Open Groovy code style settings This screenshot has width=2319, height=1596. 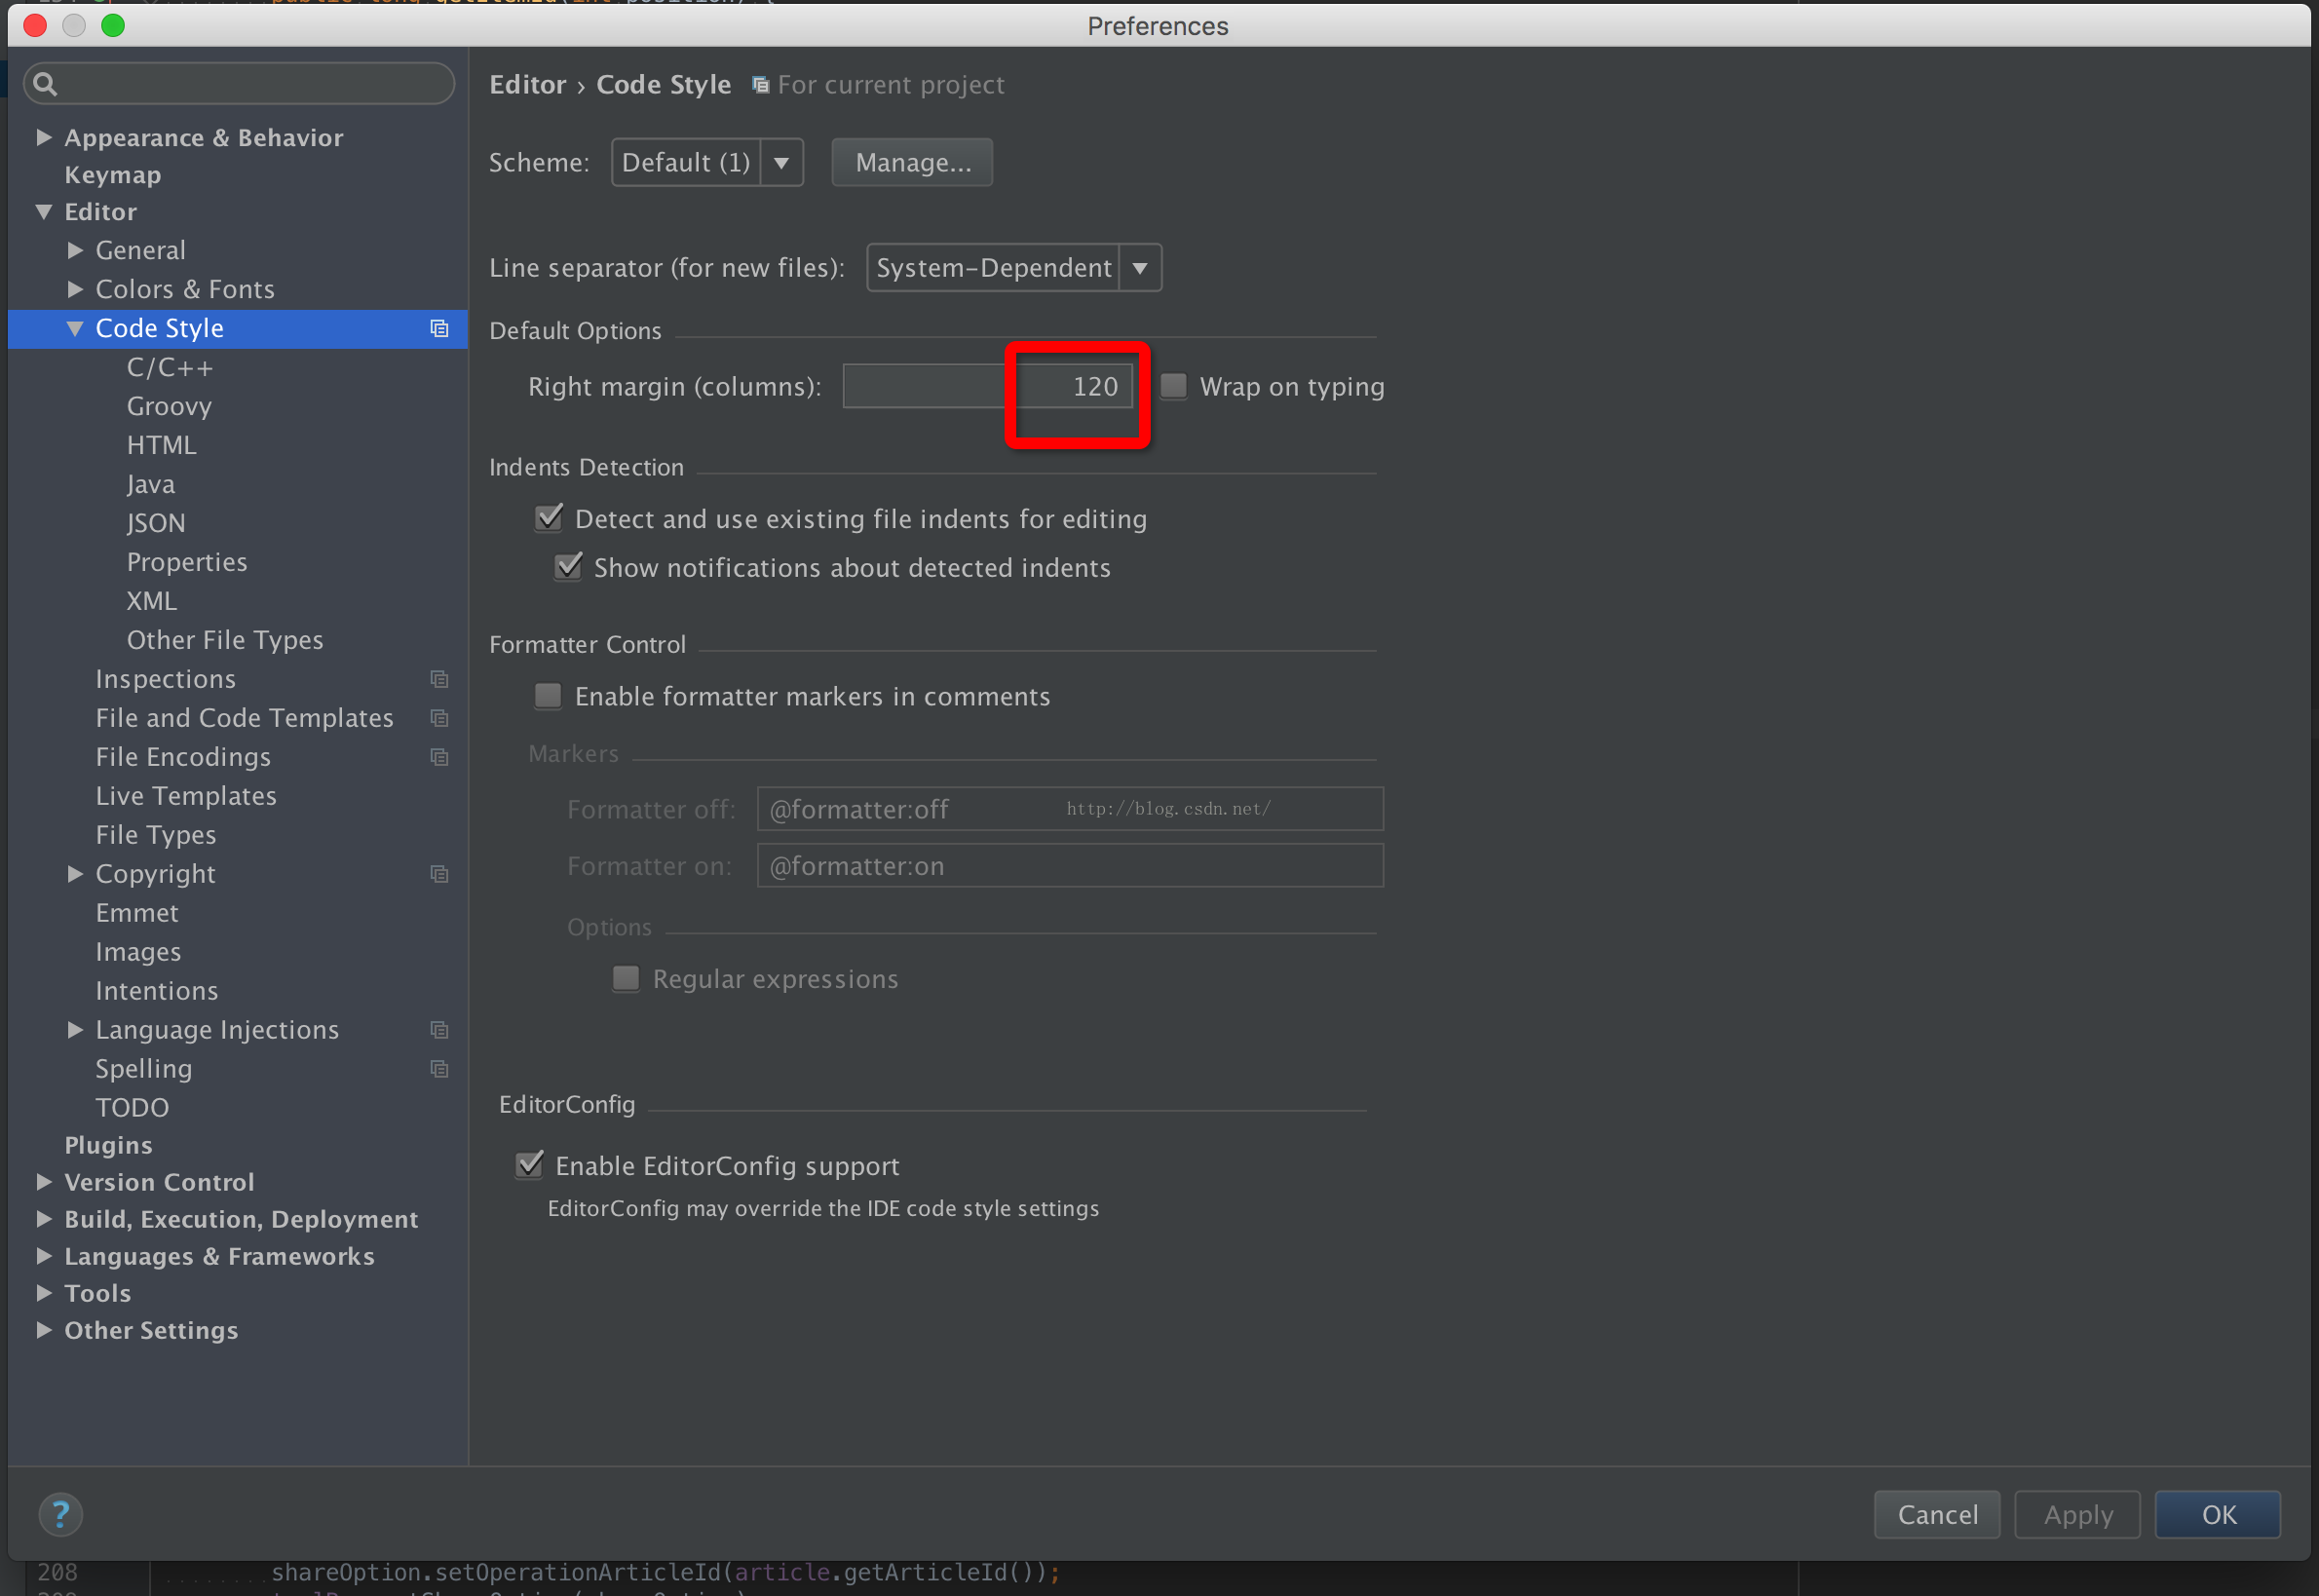point(169,406)
